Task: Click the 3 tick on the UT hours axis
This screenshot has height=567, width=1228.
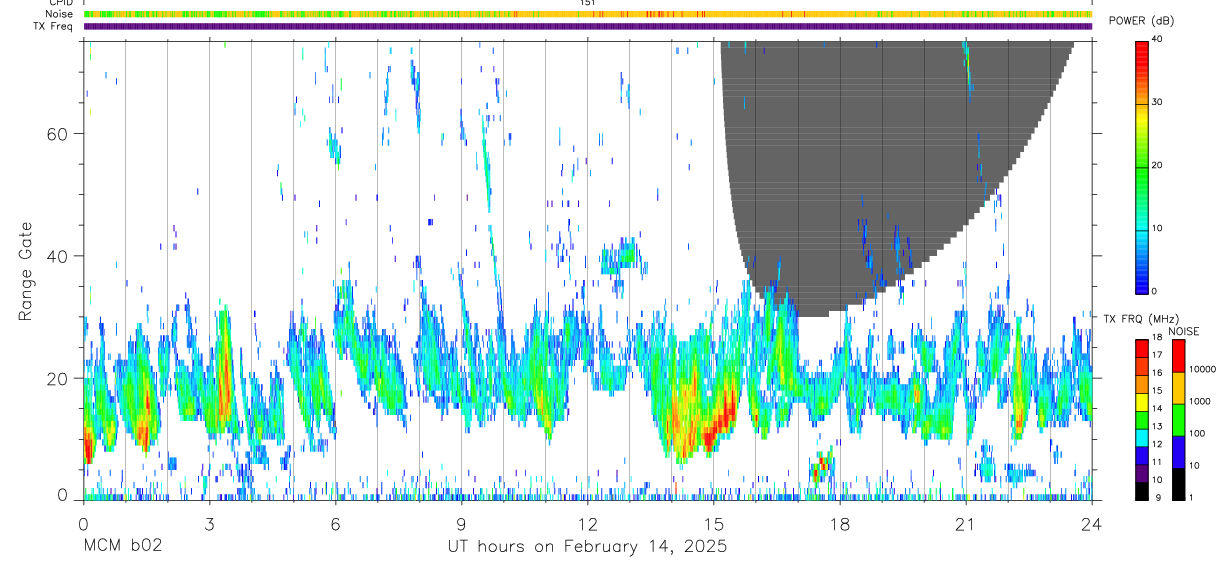Action: coord(209,523)
